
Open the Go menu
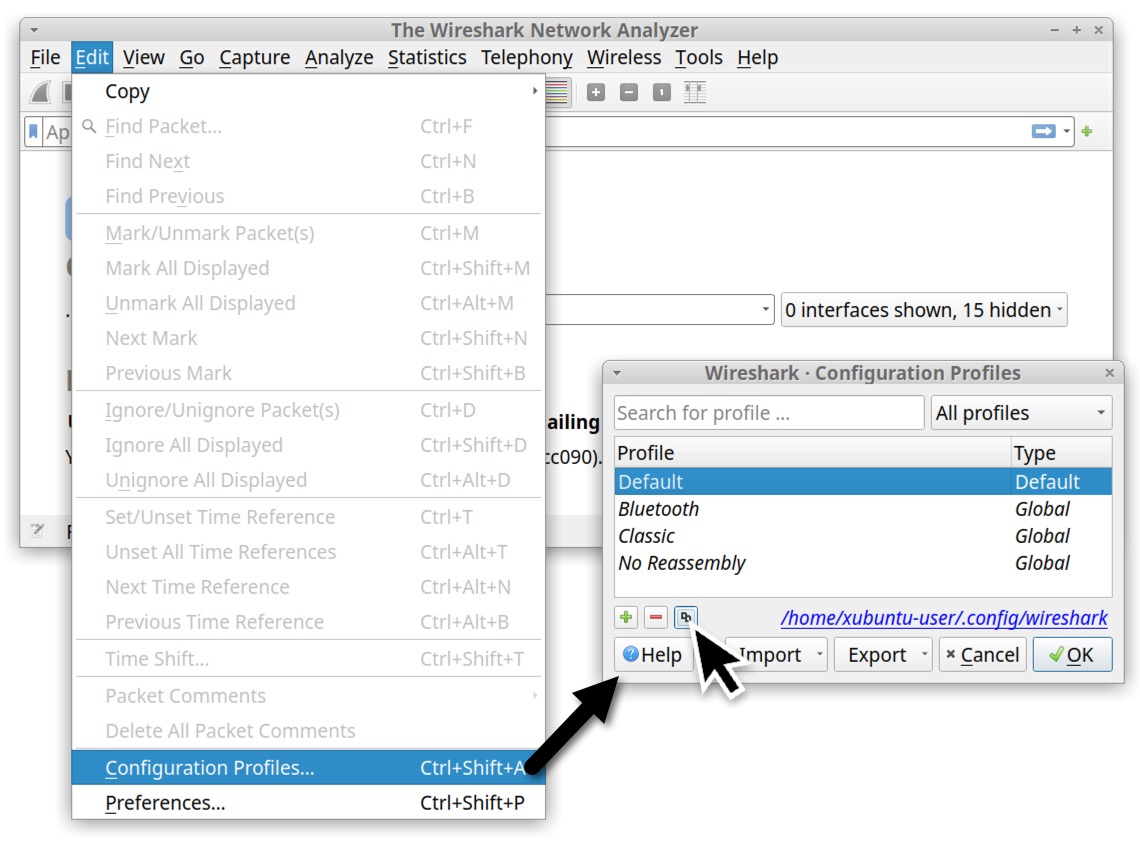[x=192, y=57]
